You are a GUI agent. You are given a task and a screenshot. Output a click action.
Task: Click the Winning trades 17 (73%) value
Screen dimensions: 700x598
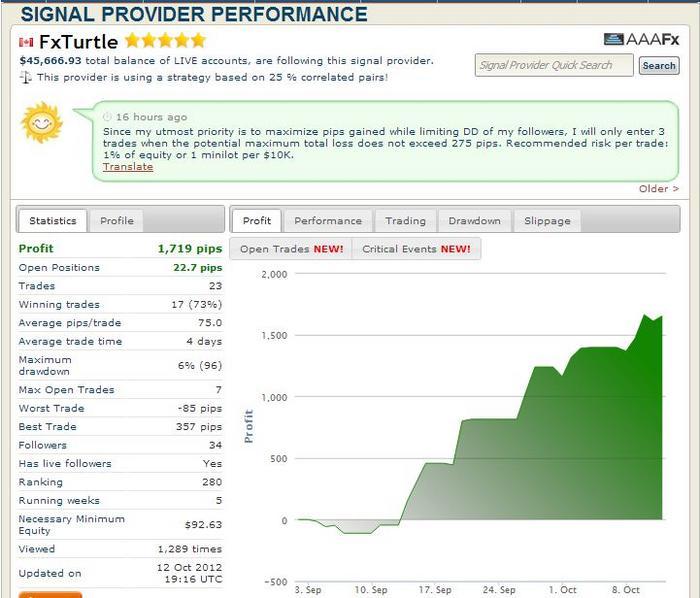[x=196, y=304]
